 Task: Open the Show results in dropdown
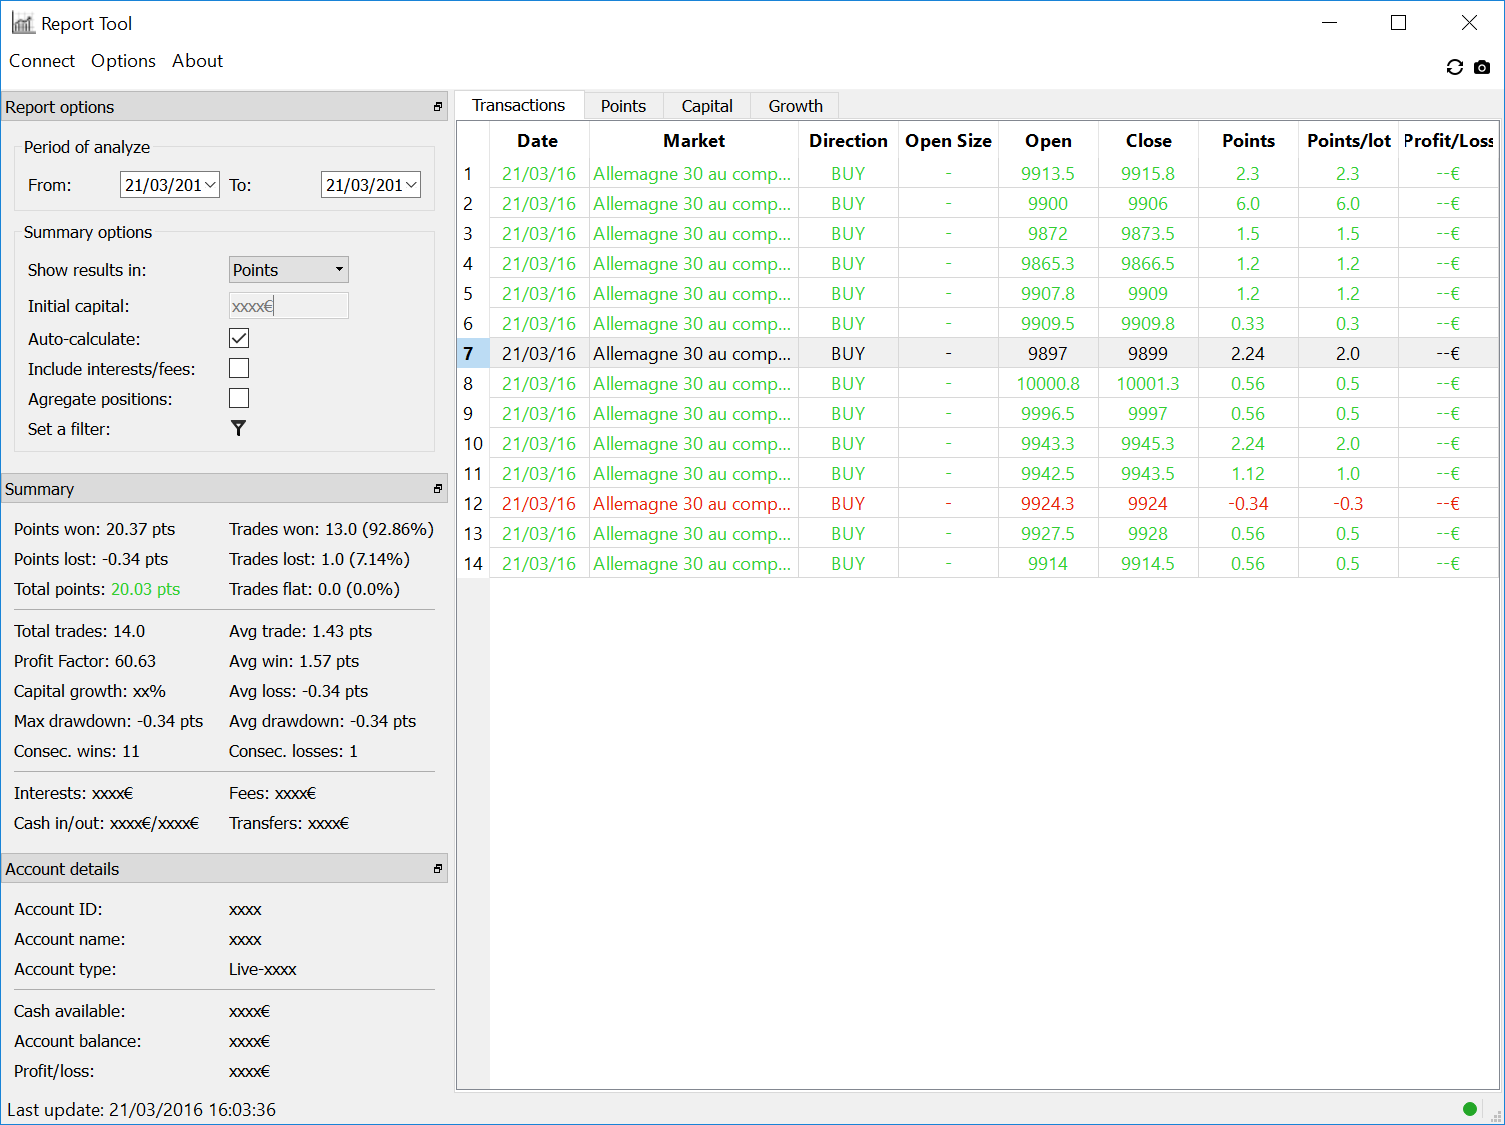[x=288, y=270]
